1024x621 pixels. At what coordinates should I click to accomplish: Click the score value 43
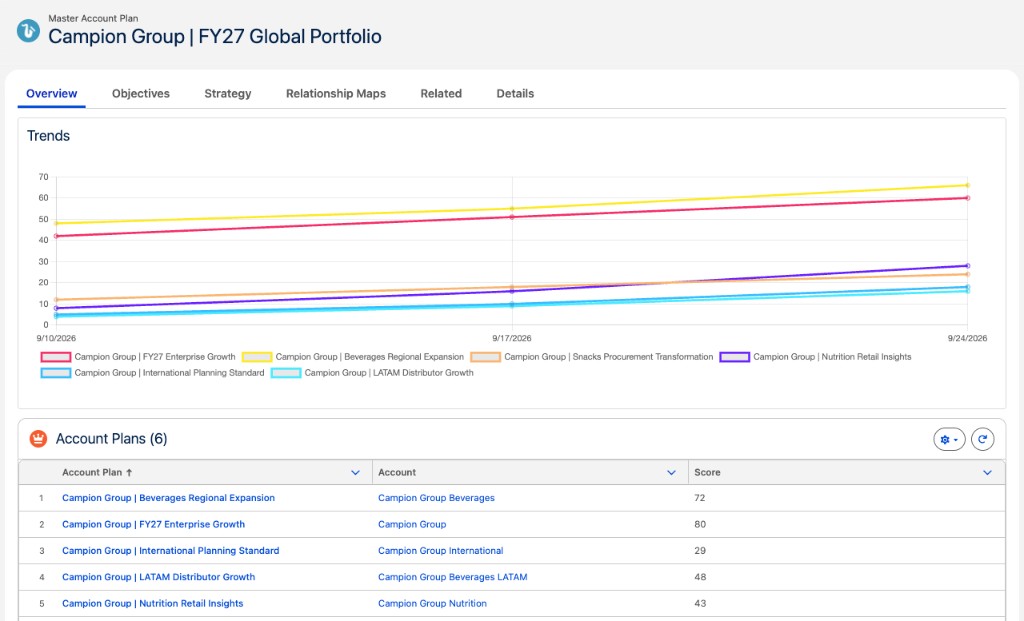tap(699, 603)
